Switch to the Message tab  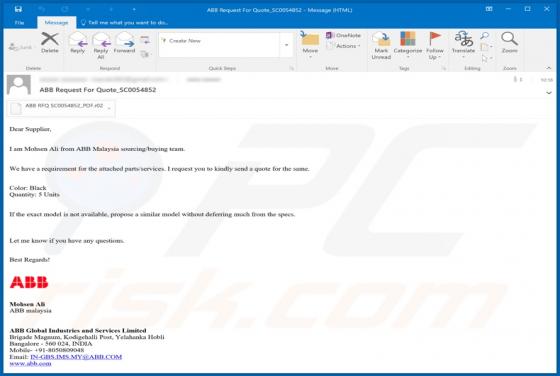(56, 22)
